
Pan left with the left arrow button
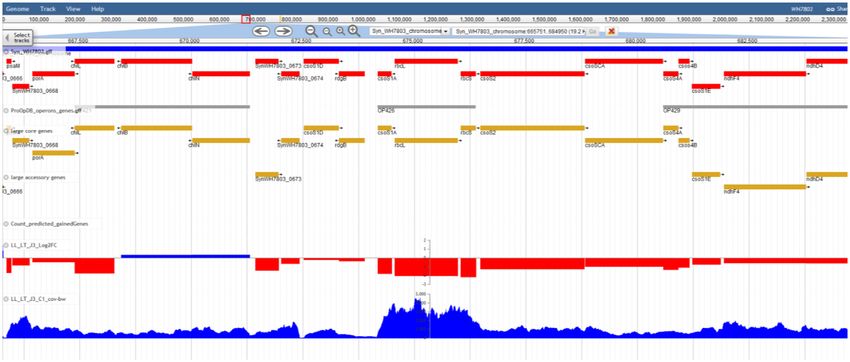pyautogui.click(x=261, y=31)
